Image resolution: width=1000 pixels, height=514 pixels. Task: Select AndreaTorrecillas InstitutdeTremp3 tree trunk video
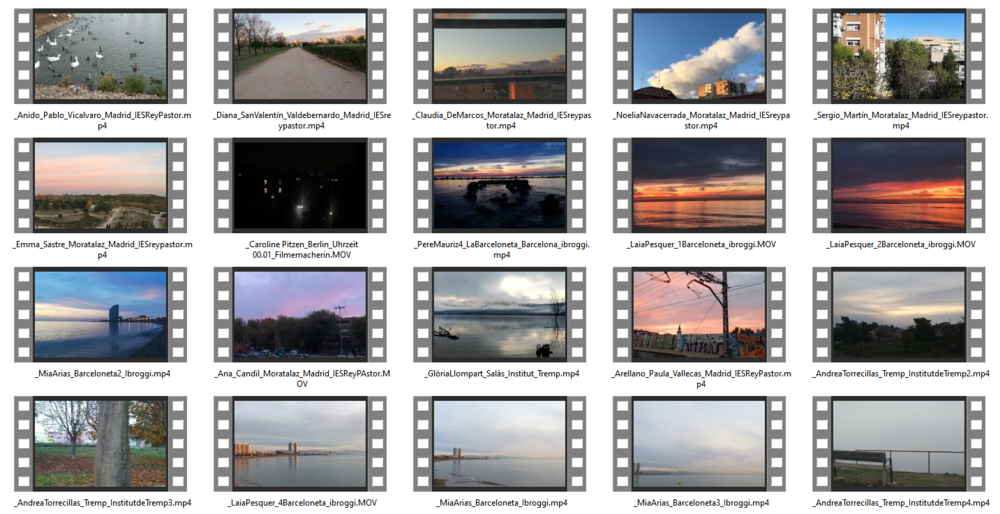(x=101, y=444)
